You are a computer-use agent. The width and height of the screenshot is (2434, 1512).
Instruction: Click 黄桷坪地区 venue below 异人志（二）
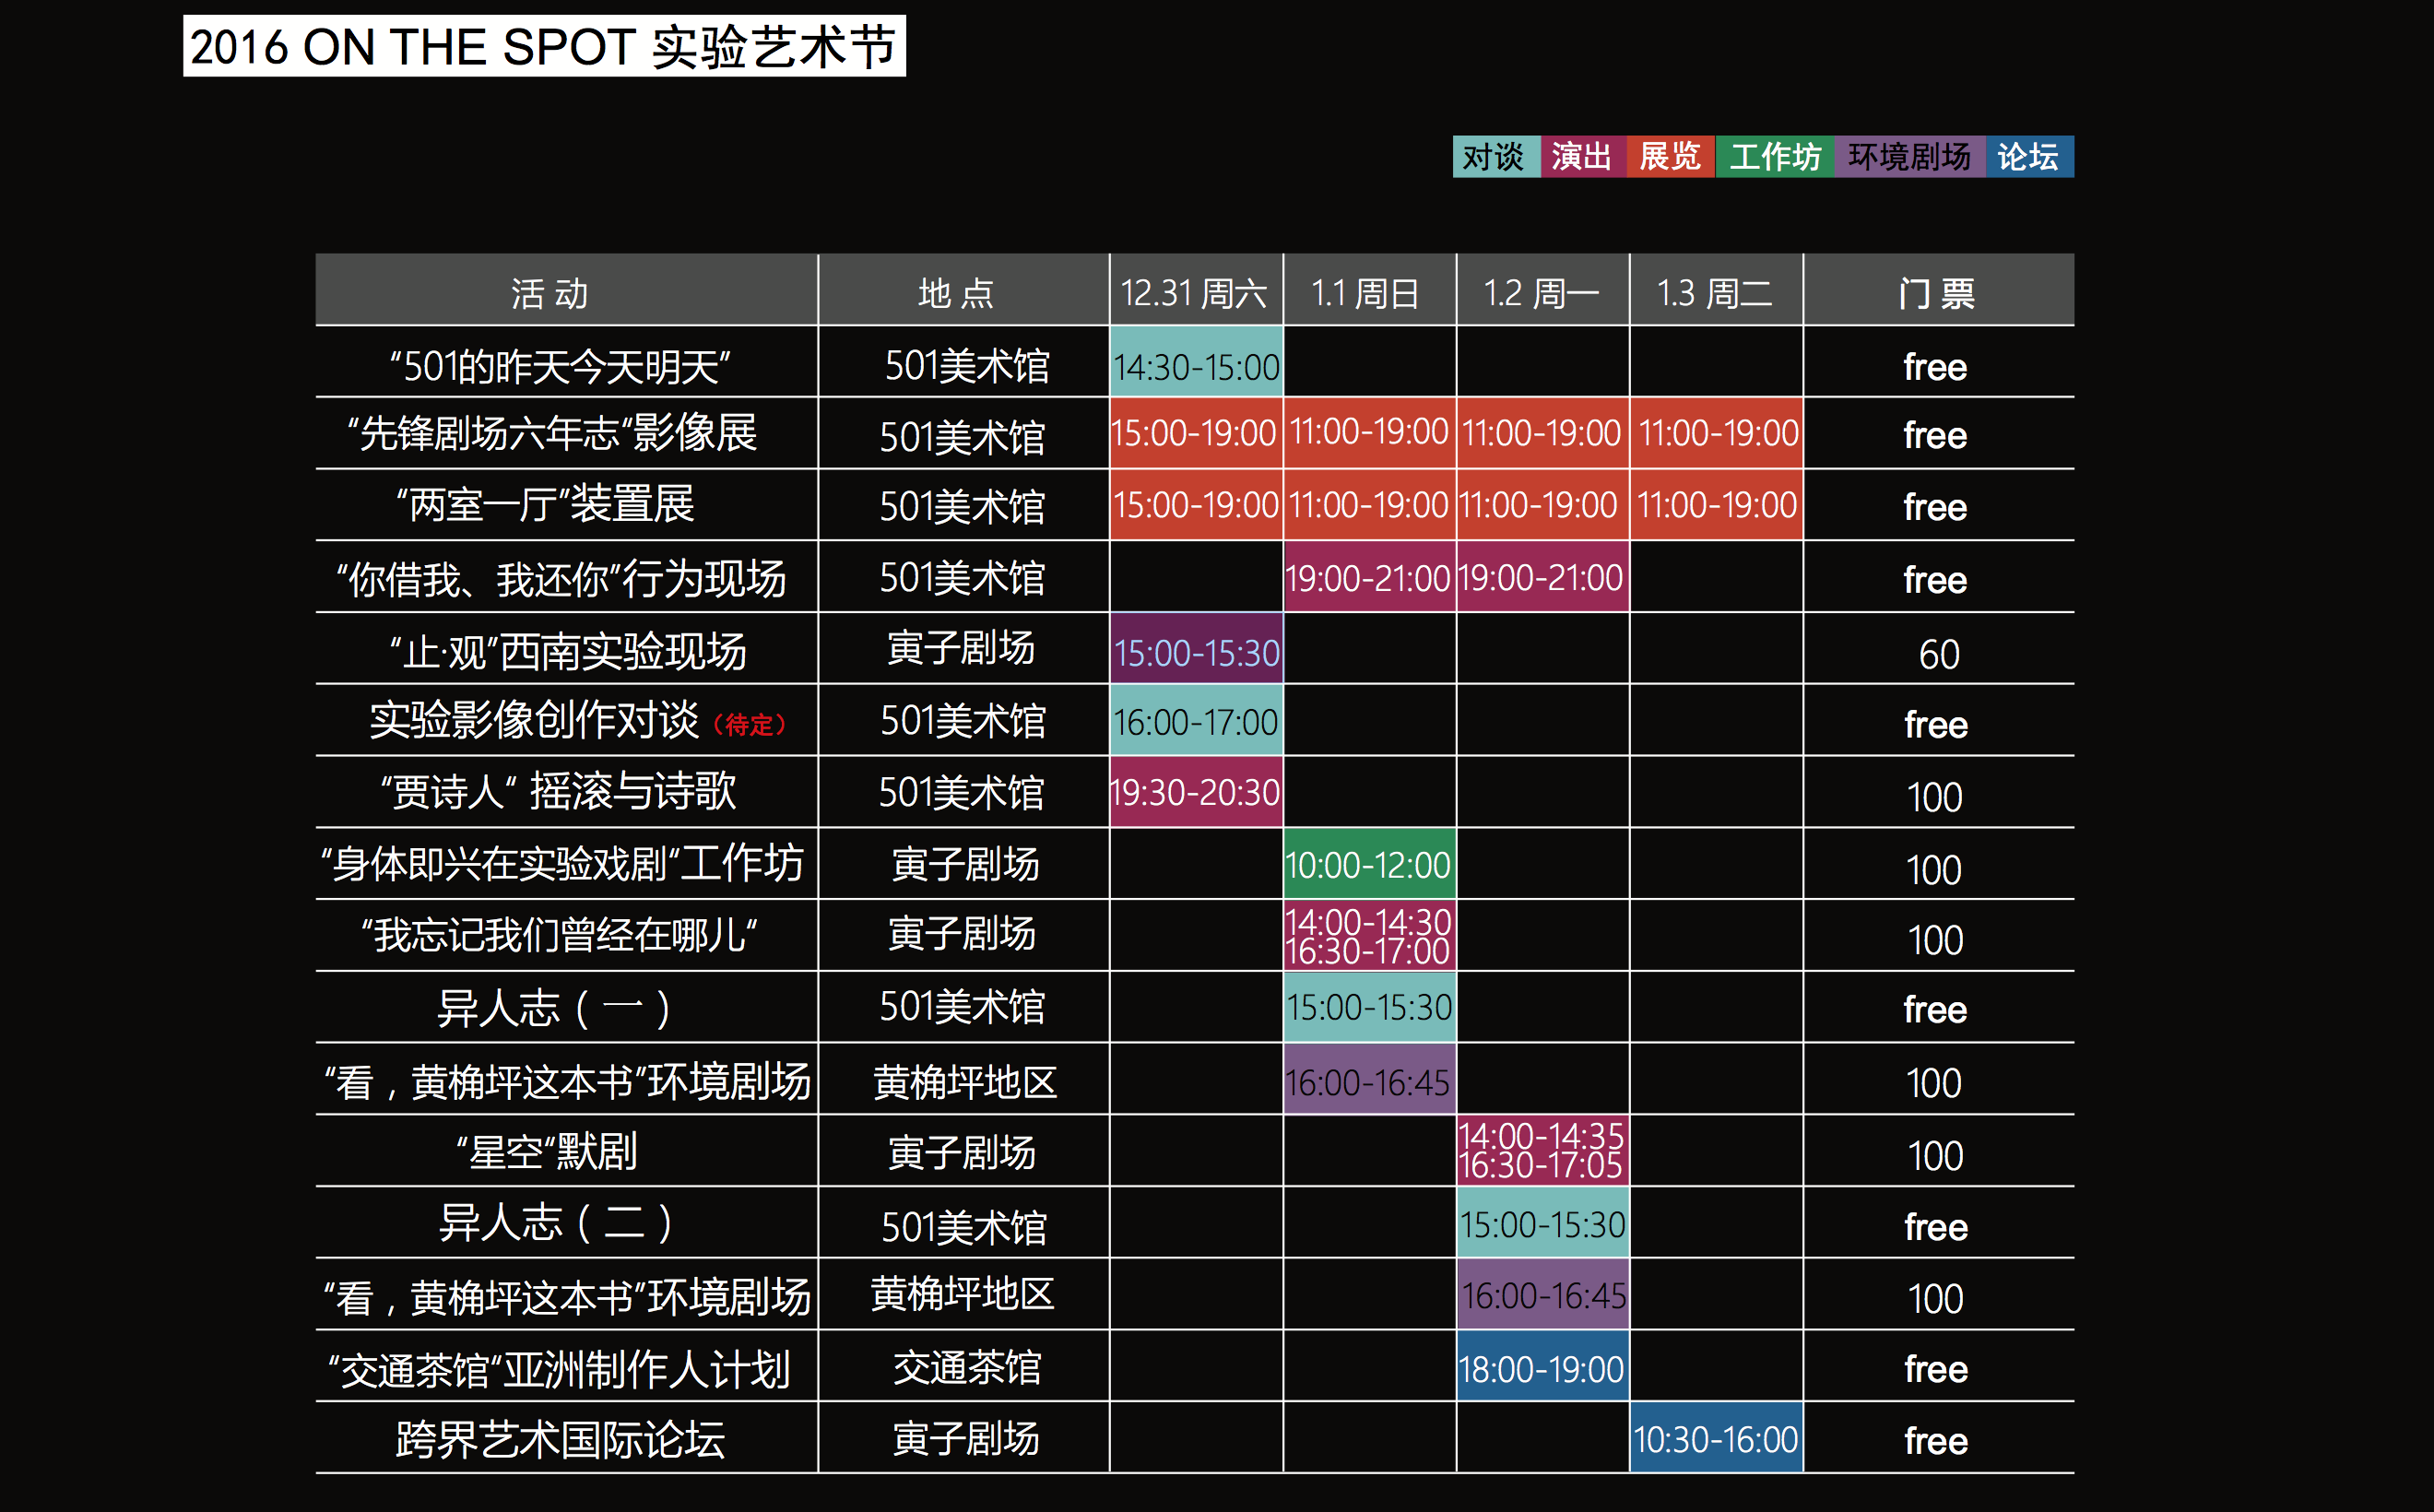click(963, 1293)
